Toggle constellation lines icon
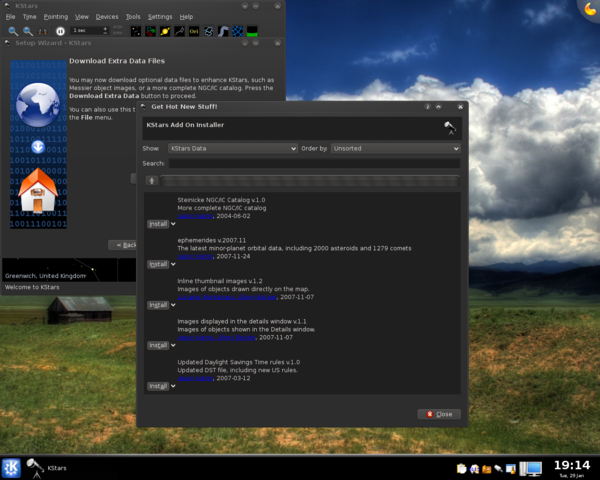Image resolution: width=600 pixels, height=480 pixels. pos(179,31)
